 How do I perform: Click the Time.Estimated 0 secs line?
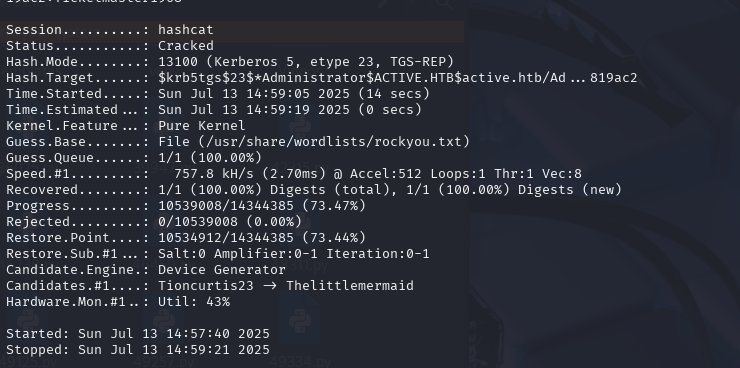(213, 110)
